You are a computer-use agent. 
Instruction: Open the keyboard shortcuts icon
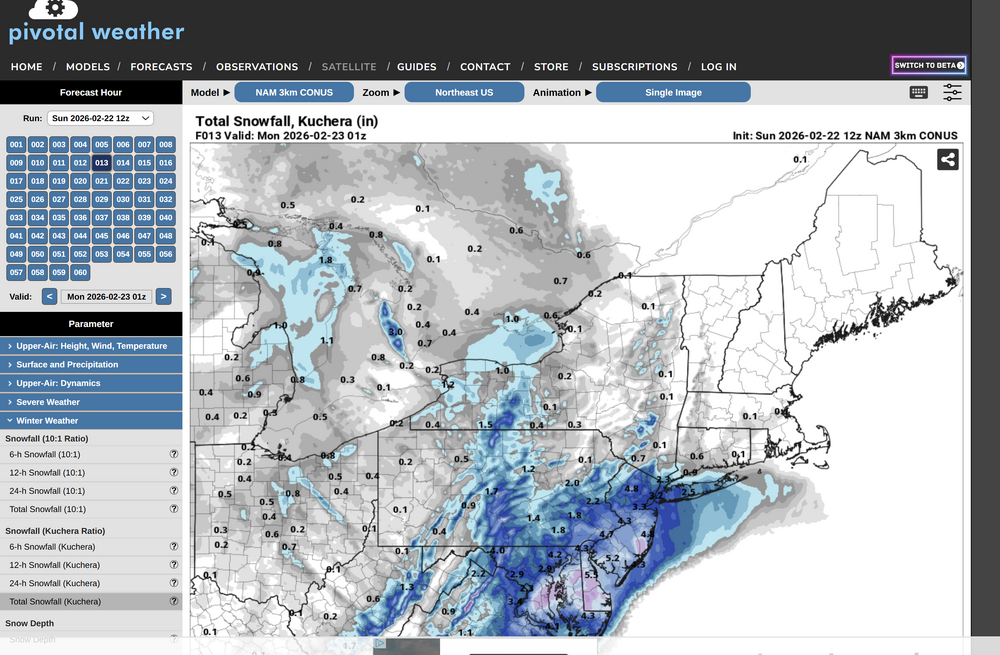coord(918,93)
